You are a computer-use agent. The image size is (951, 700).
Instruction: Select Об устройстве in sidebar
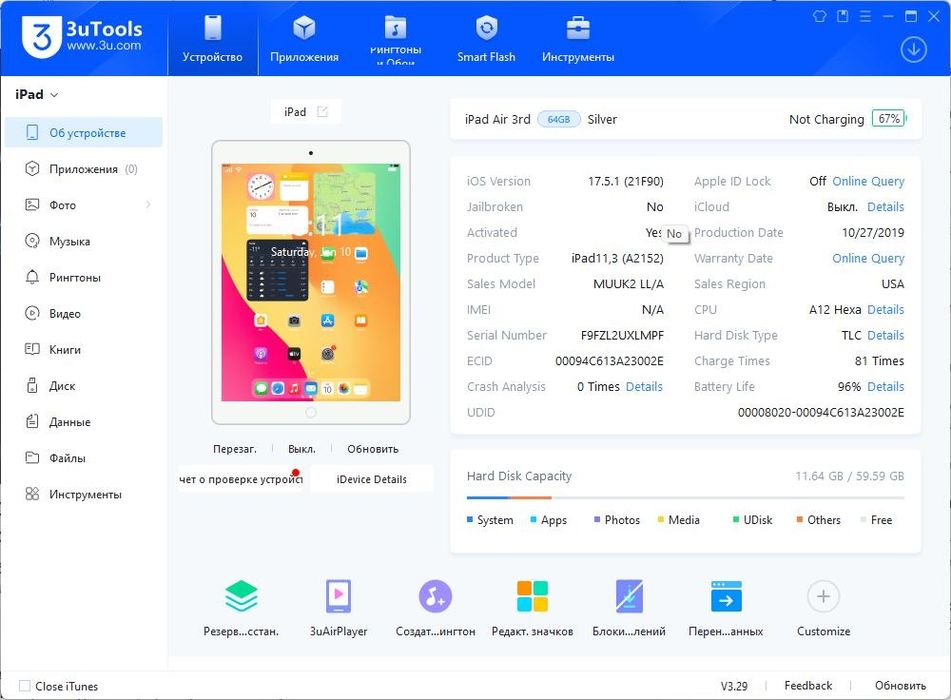point(84,133)
